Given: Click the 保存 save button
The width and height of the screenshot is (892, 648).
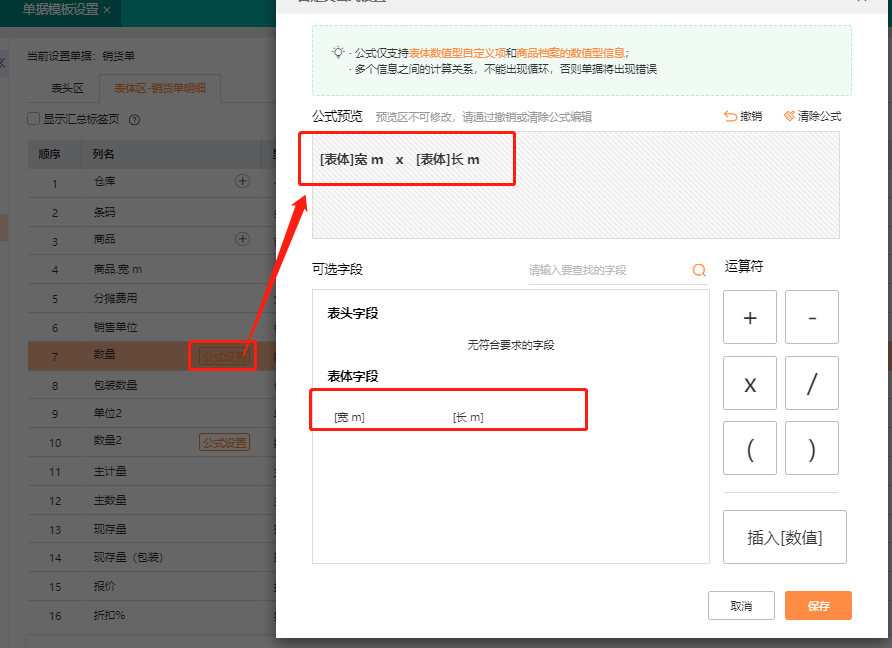Looking at the screenshot, I should click(818, 605).
